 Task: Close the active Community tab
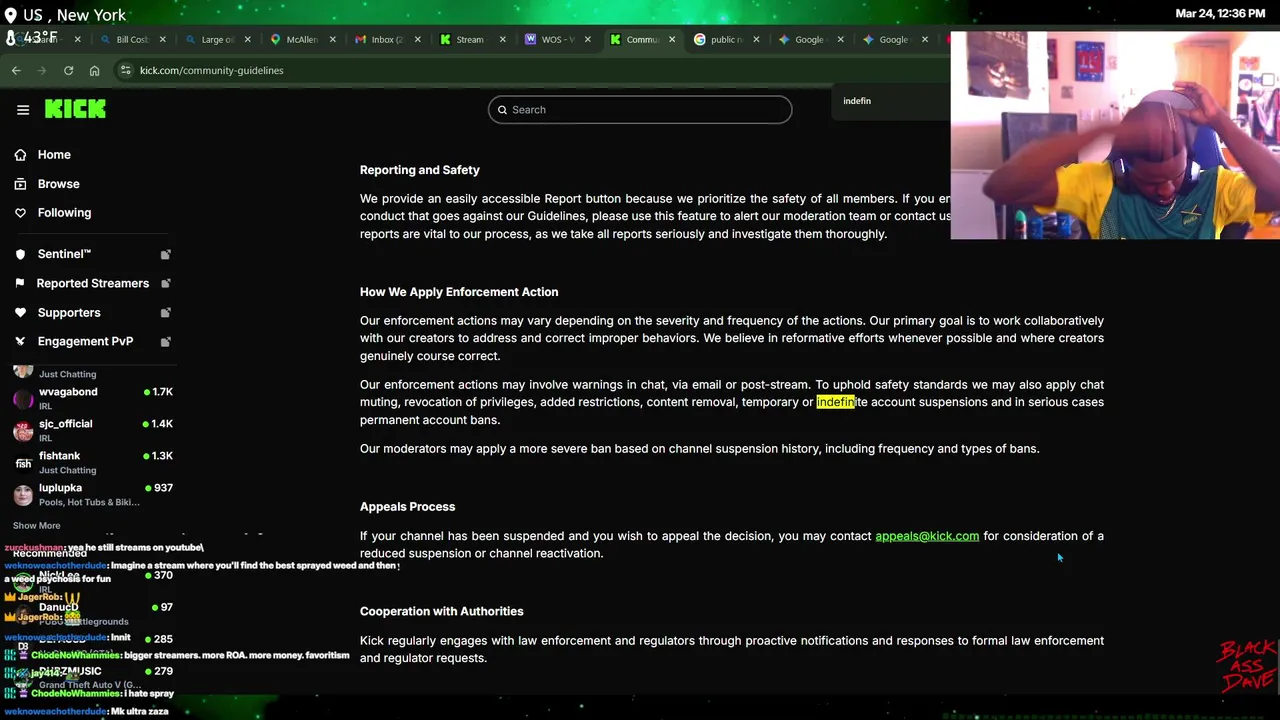[x=672, y=40]
